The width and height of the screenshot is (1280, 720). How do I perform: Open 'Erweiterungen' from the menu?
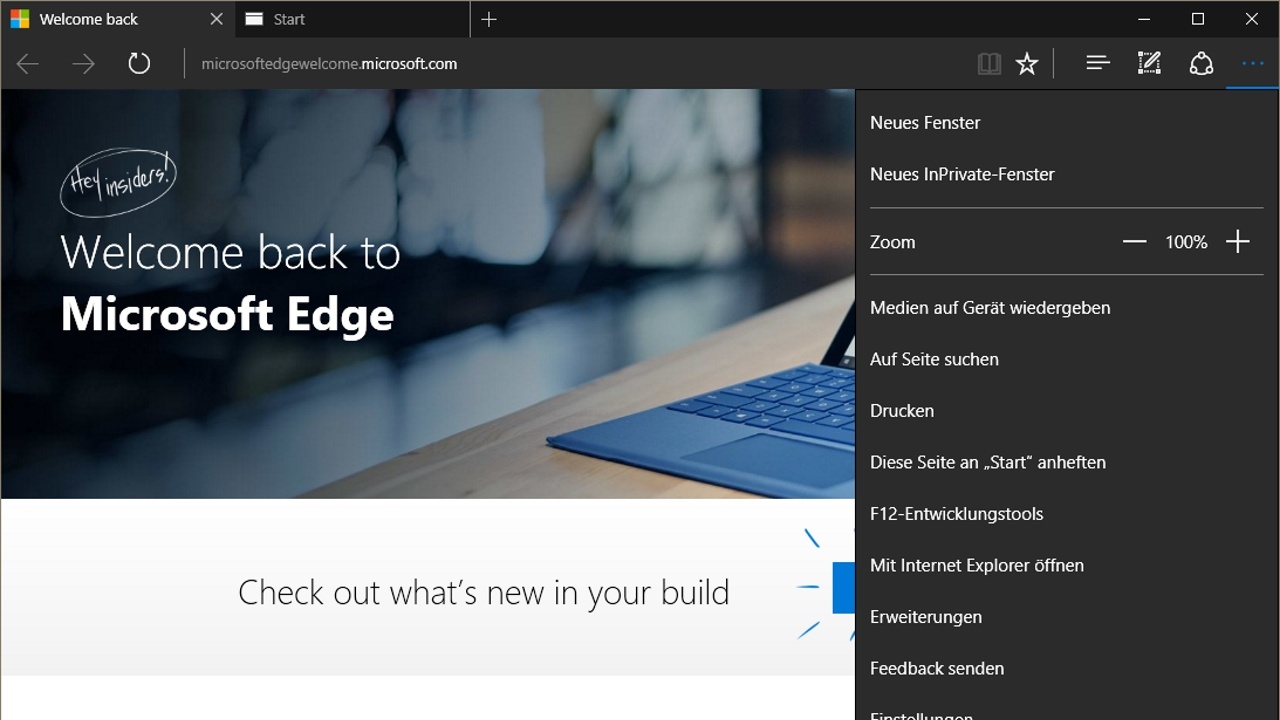[x=926, y=617]
